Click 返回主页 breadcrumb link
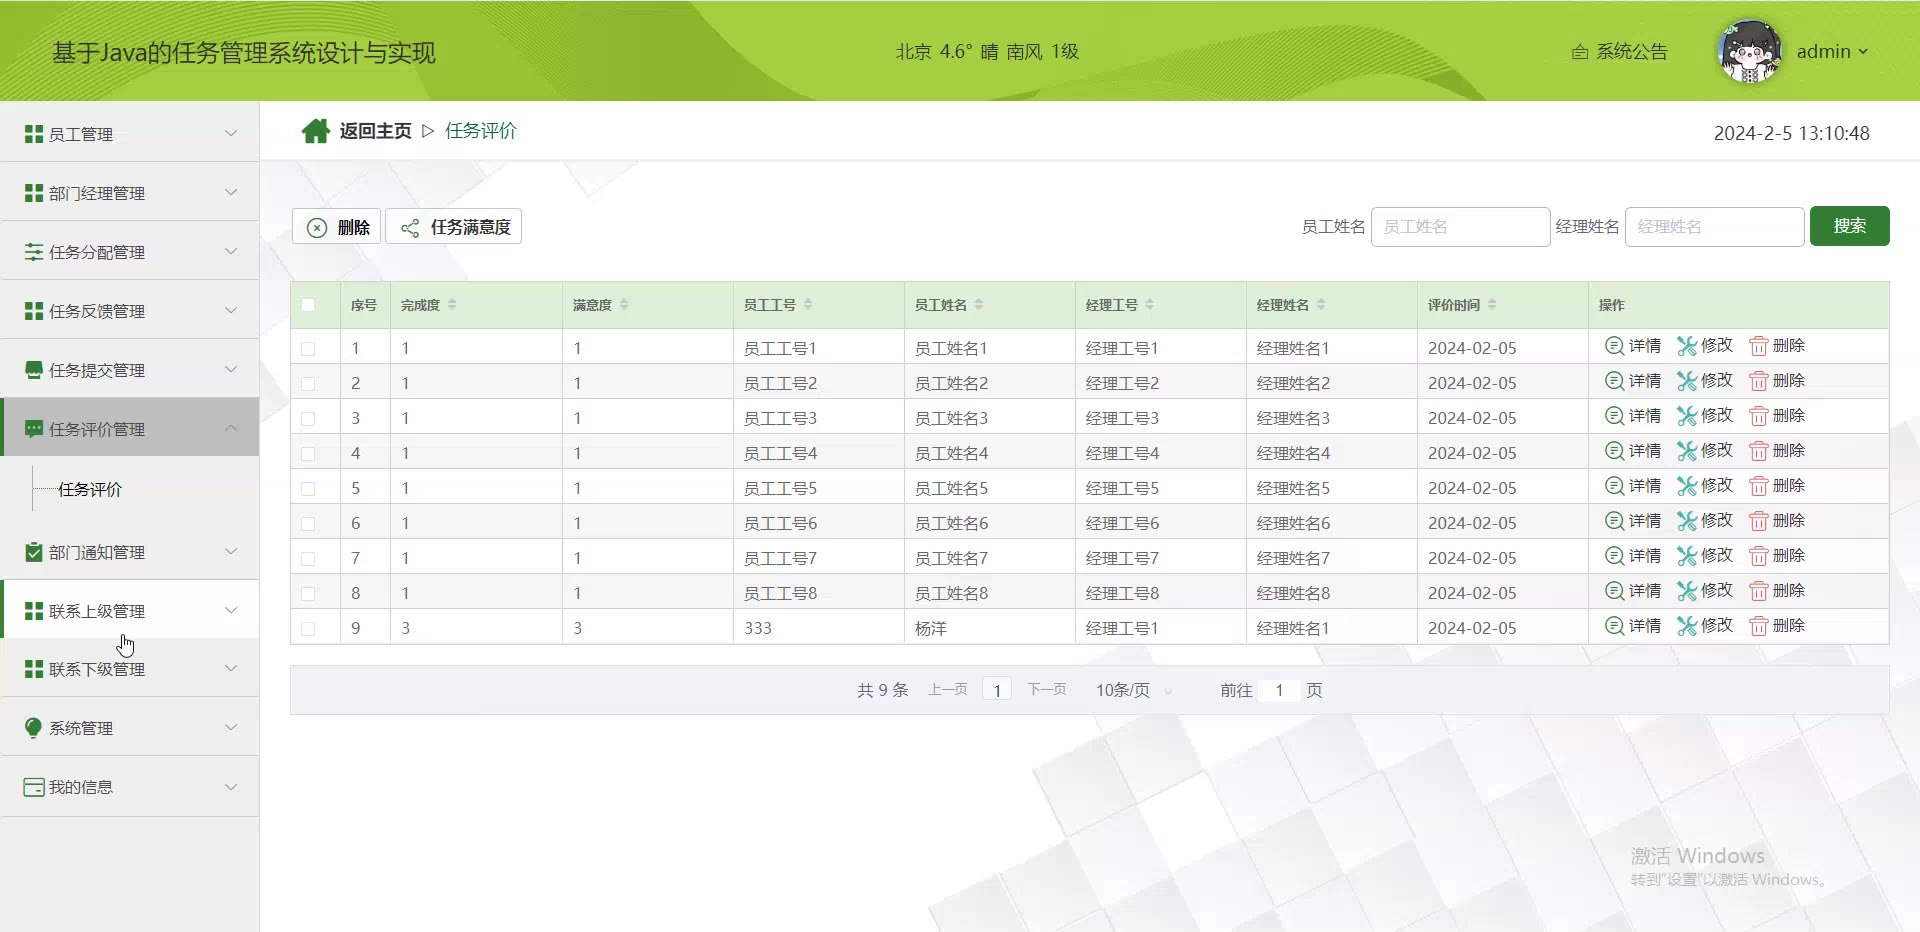 pyautogui.click(x=375, y=131)
